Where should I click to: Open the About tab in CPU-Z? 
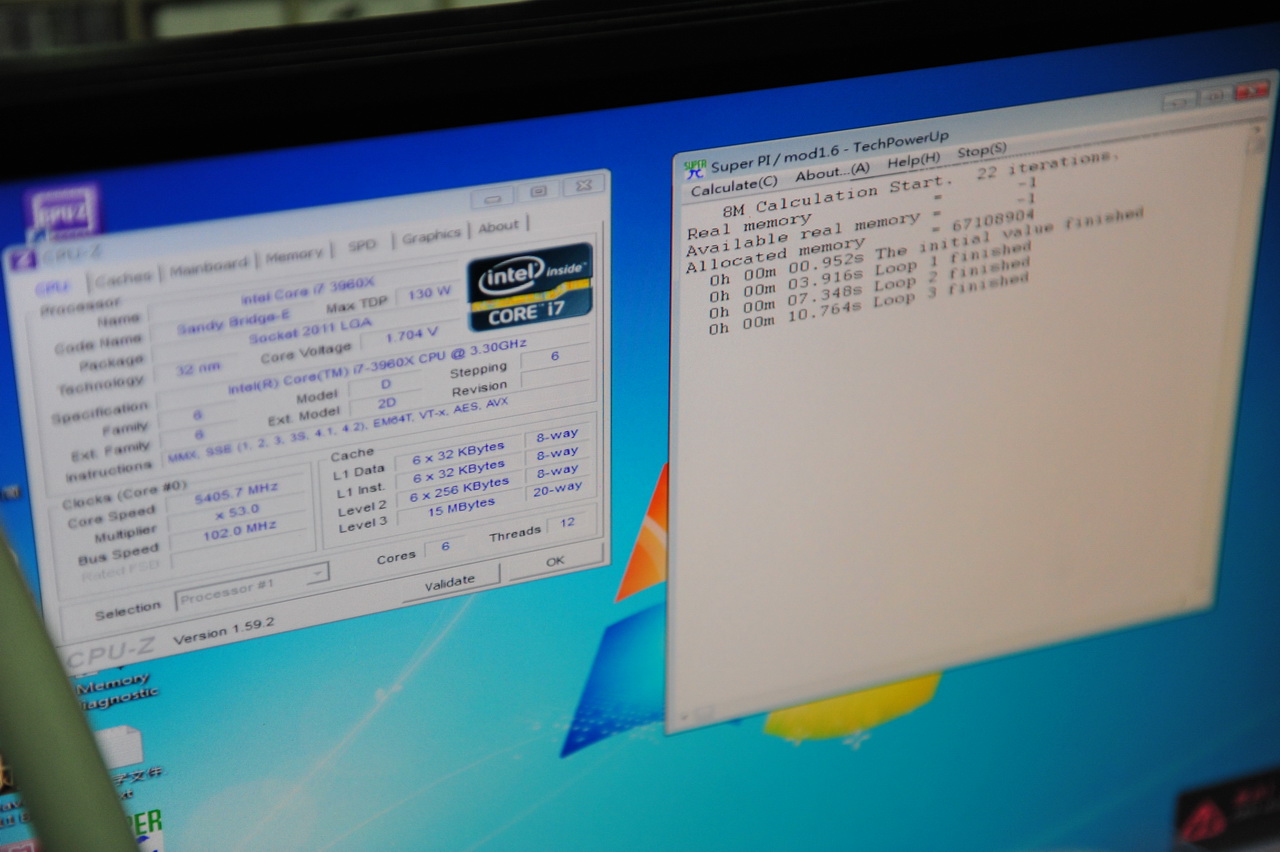498,227
